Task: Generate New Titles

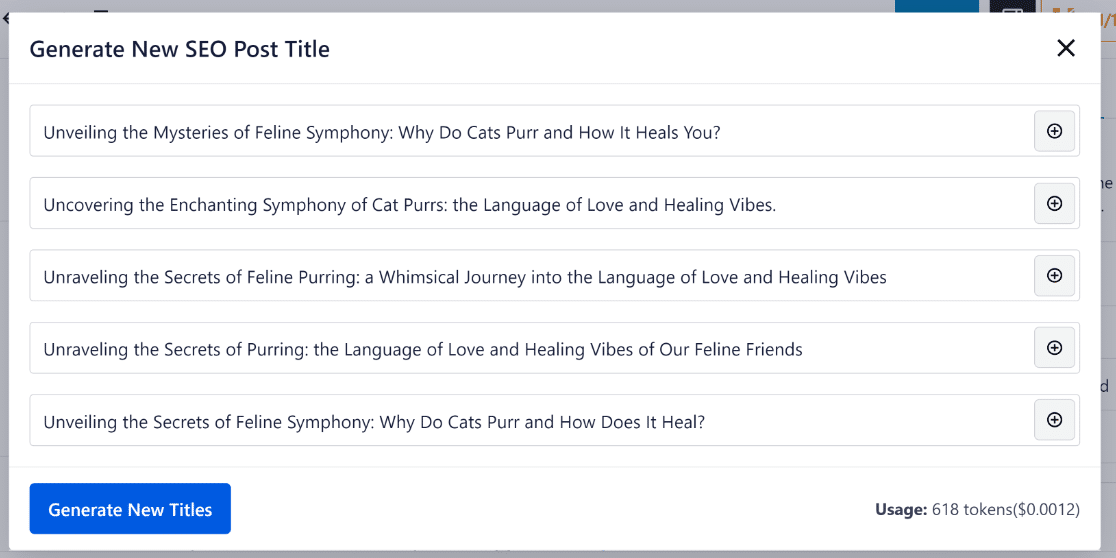Action: pos(130,509)
